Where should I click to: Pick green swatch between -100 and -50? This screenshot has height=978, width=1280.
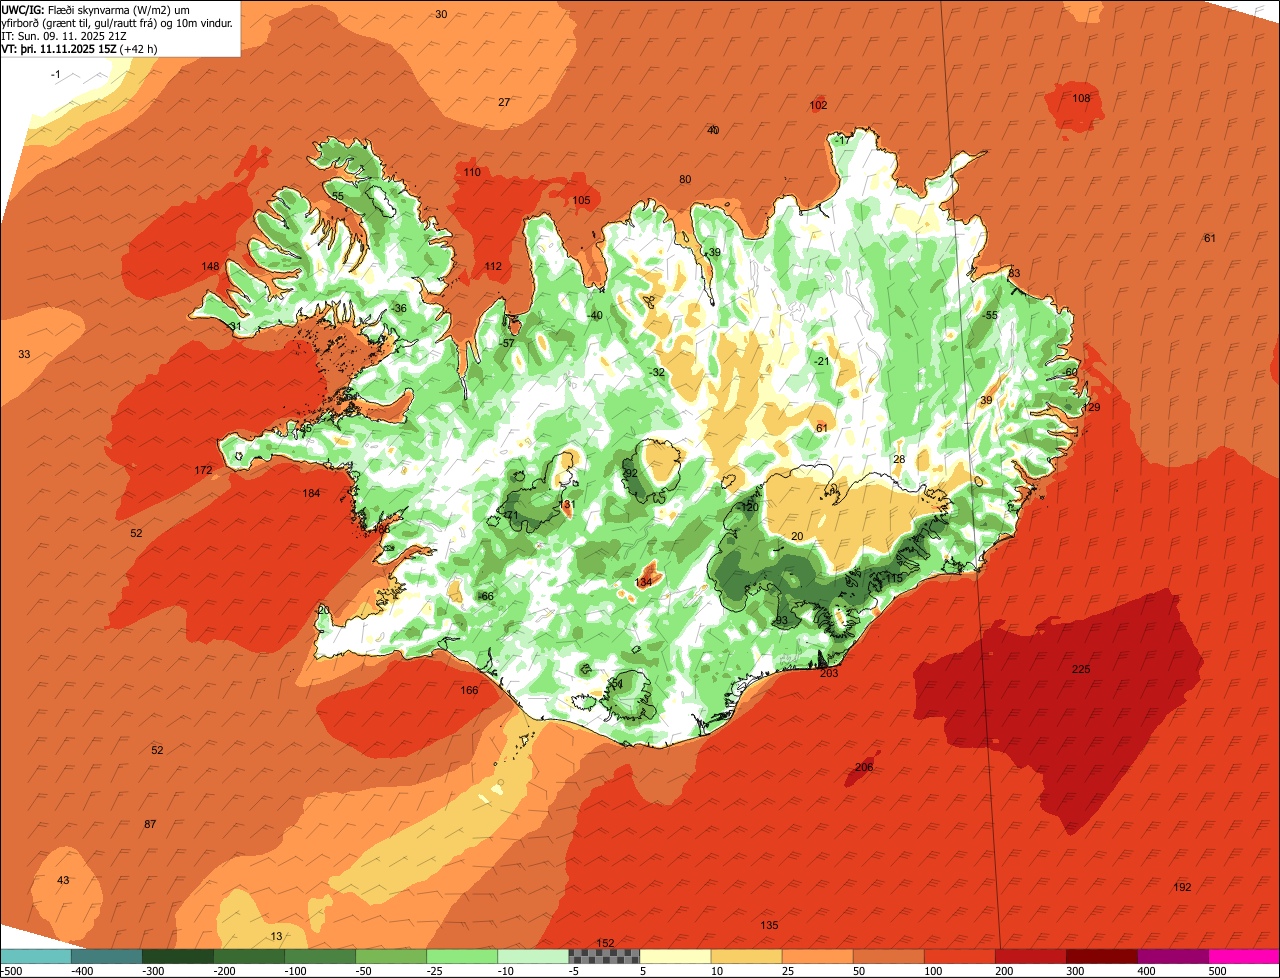tap(320, 956)
